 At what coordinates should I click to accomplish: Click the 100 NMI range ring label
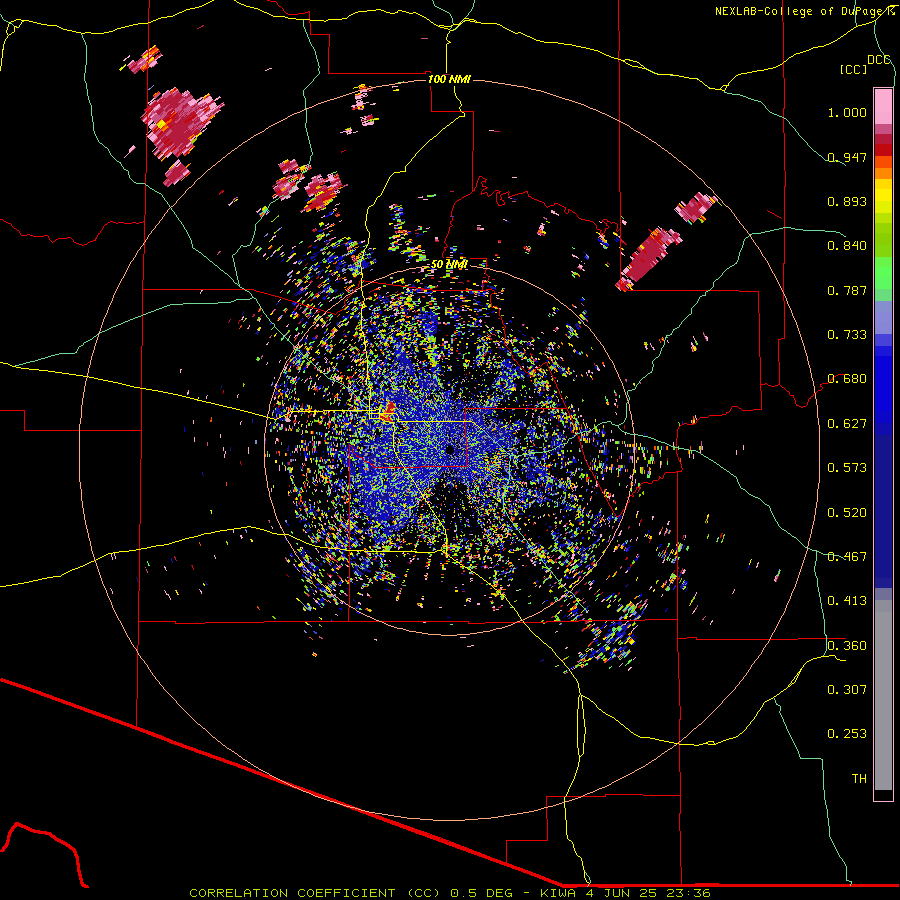click(x=449, y=79)
